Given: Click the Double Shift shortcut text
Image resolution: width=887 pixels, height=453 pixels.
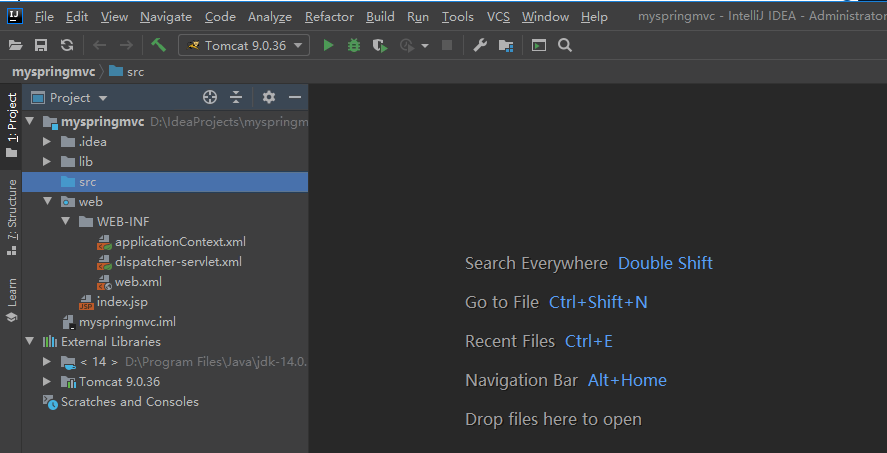Looking at the screenshot, I should [665, 263].
